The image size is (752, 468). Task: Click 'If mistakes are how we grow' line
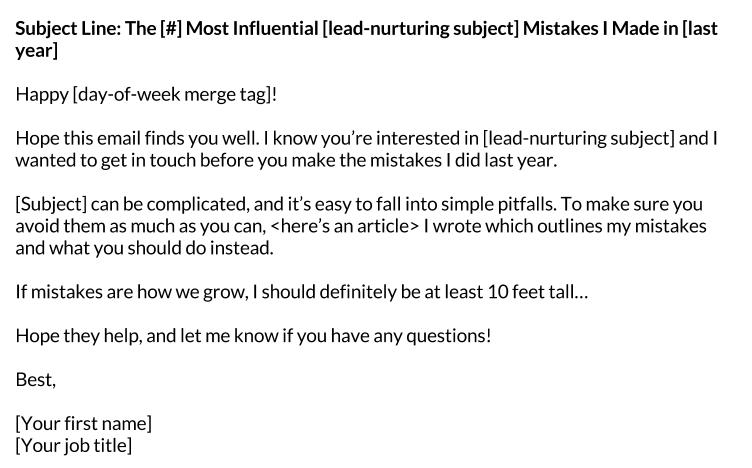coord(132,292)
